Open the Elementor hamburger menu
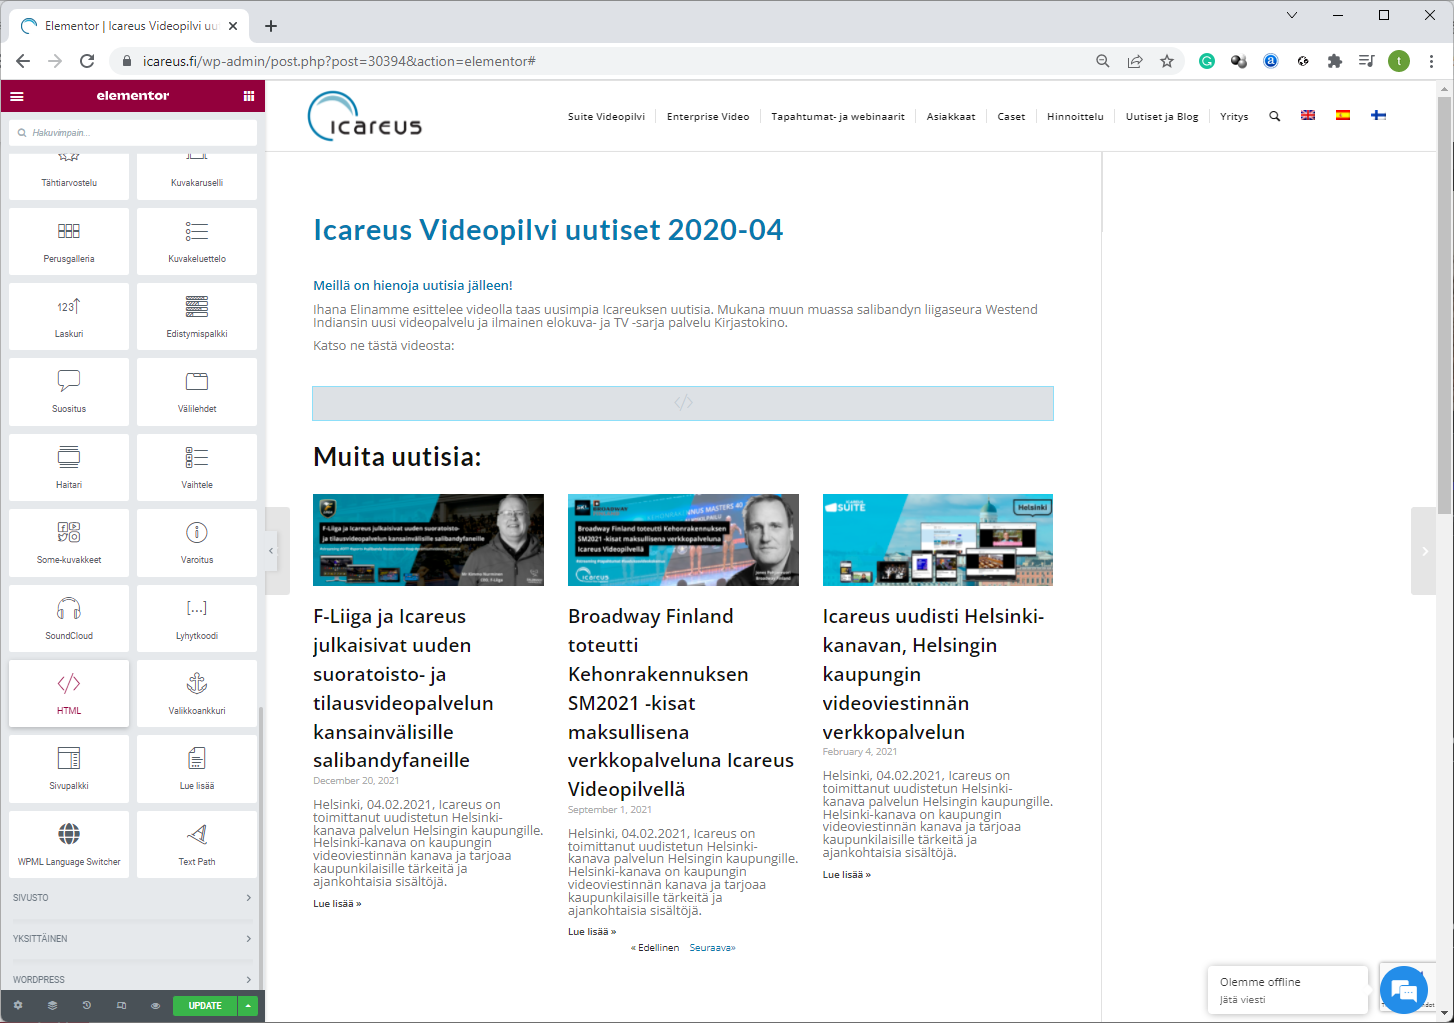Screen dimensions: 1454x1023 (x=17, y=96)
